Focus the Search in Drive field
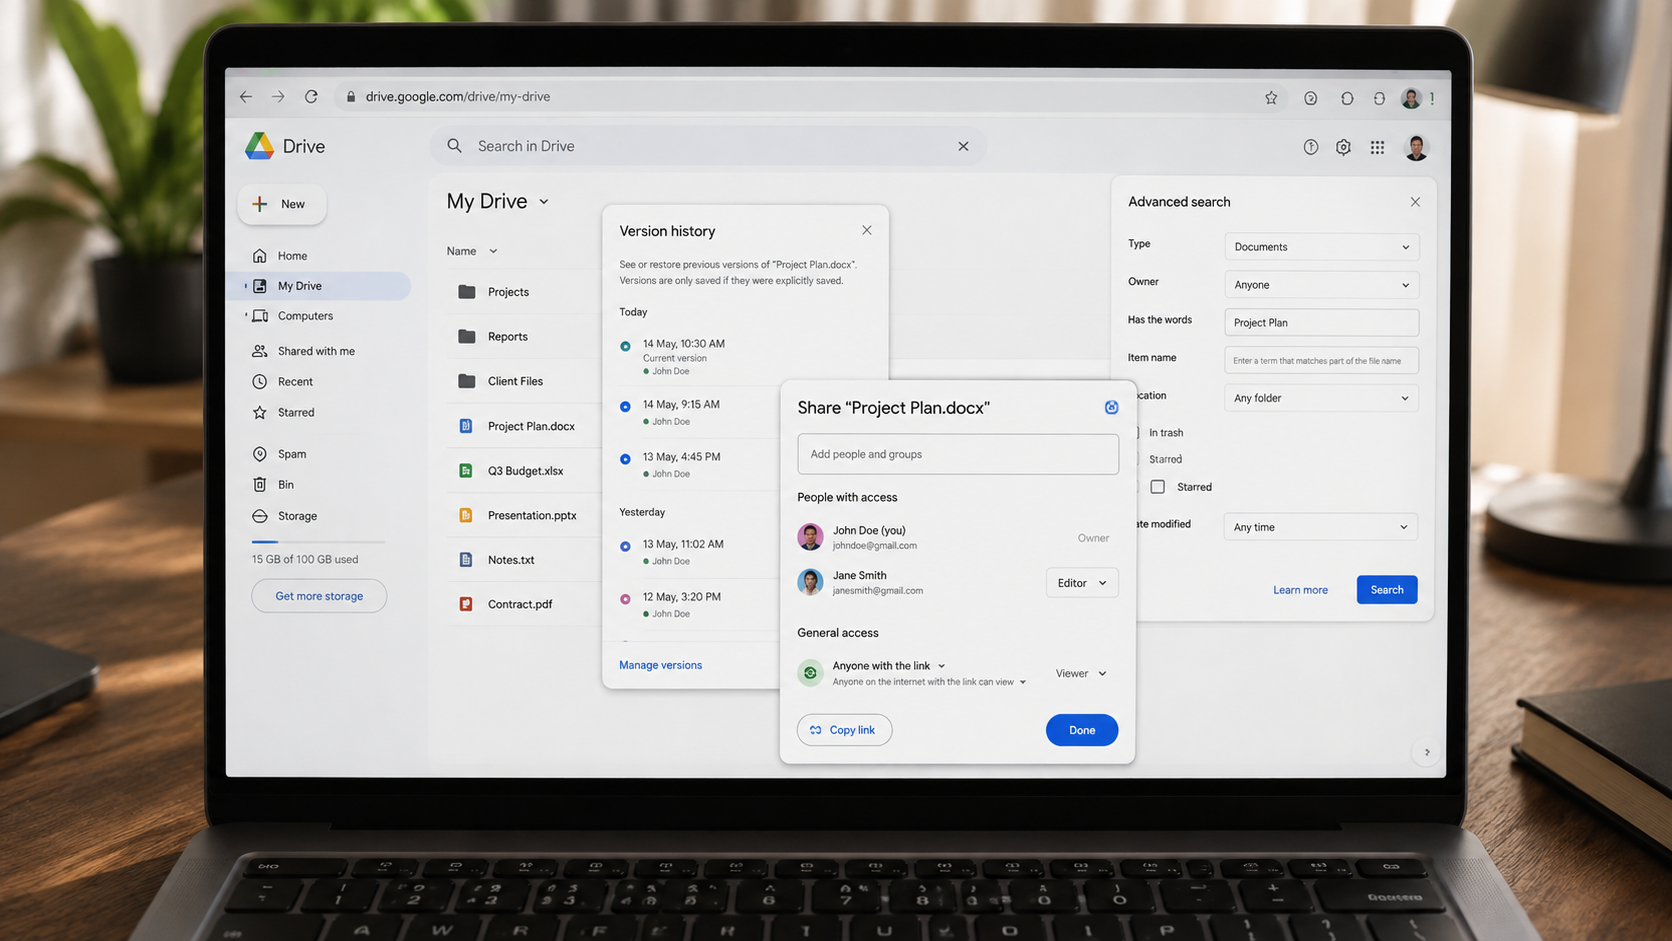The image size is (1672, 941). [x=708, y=146]
